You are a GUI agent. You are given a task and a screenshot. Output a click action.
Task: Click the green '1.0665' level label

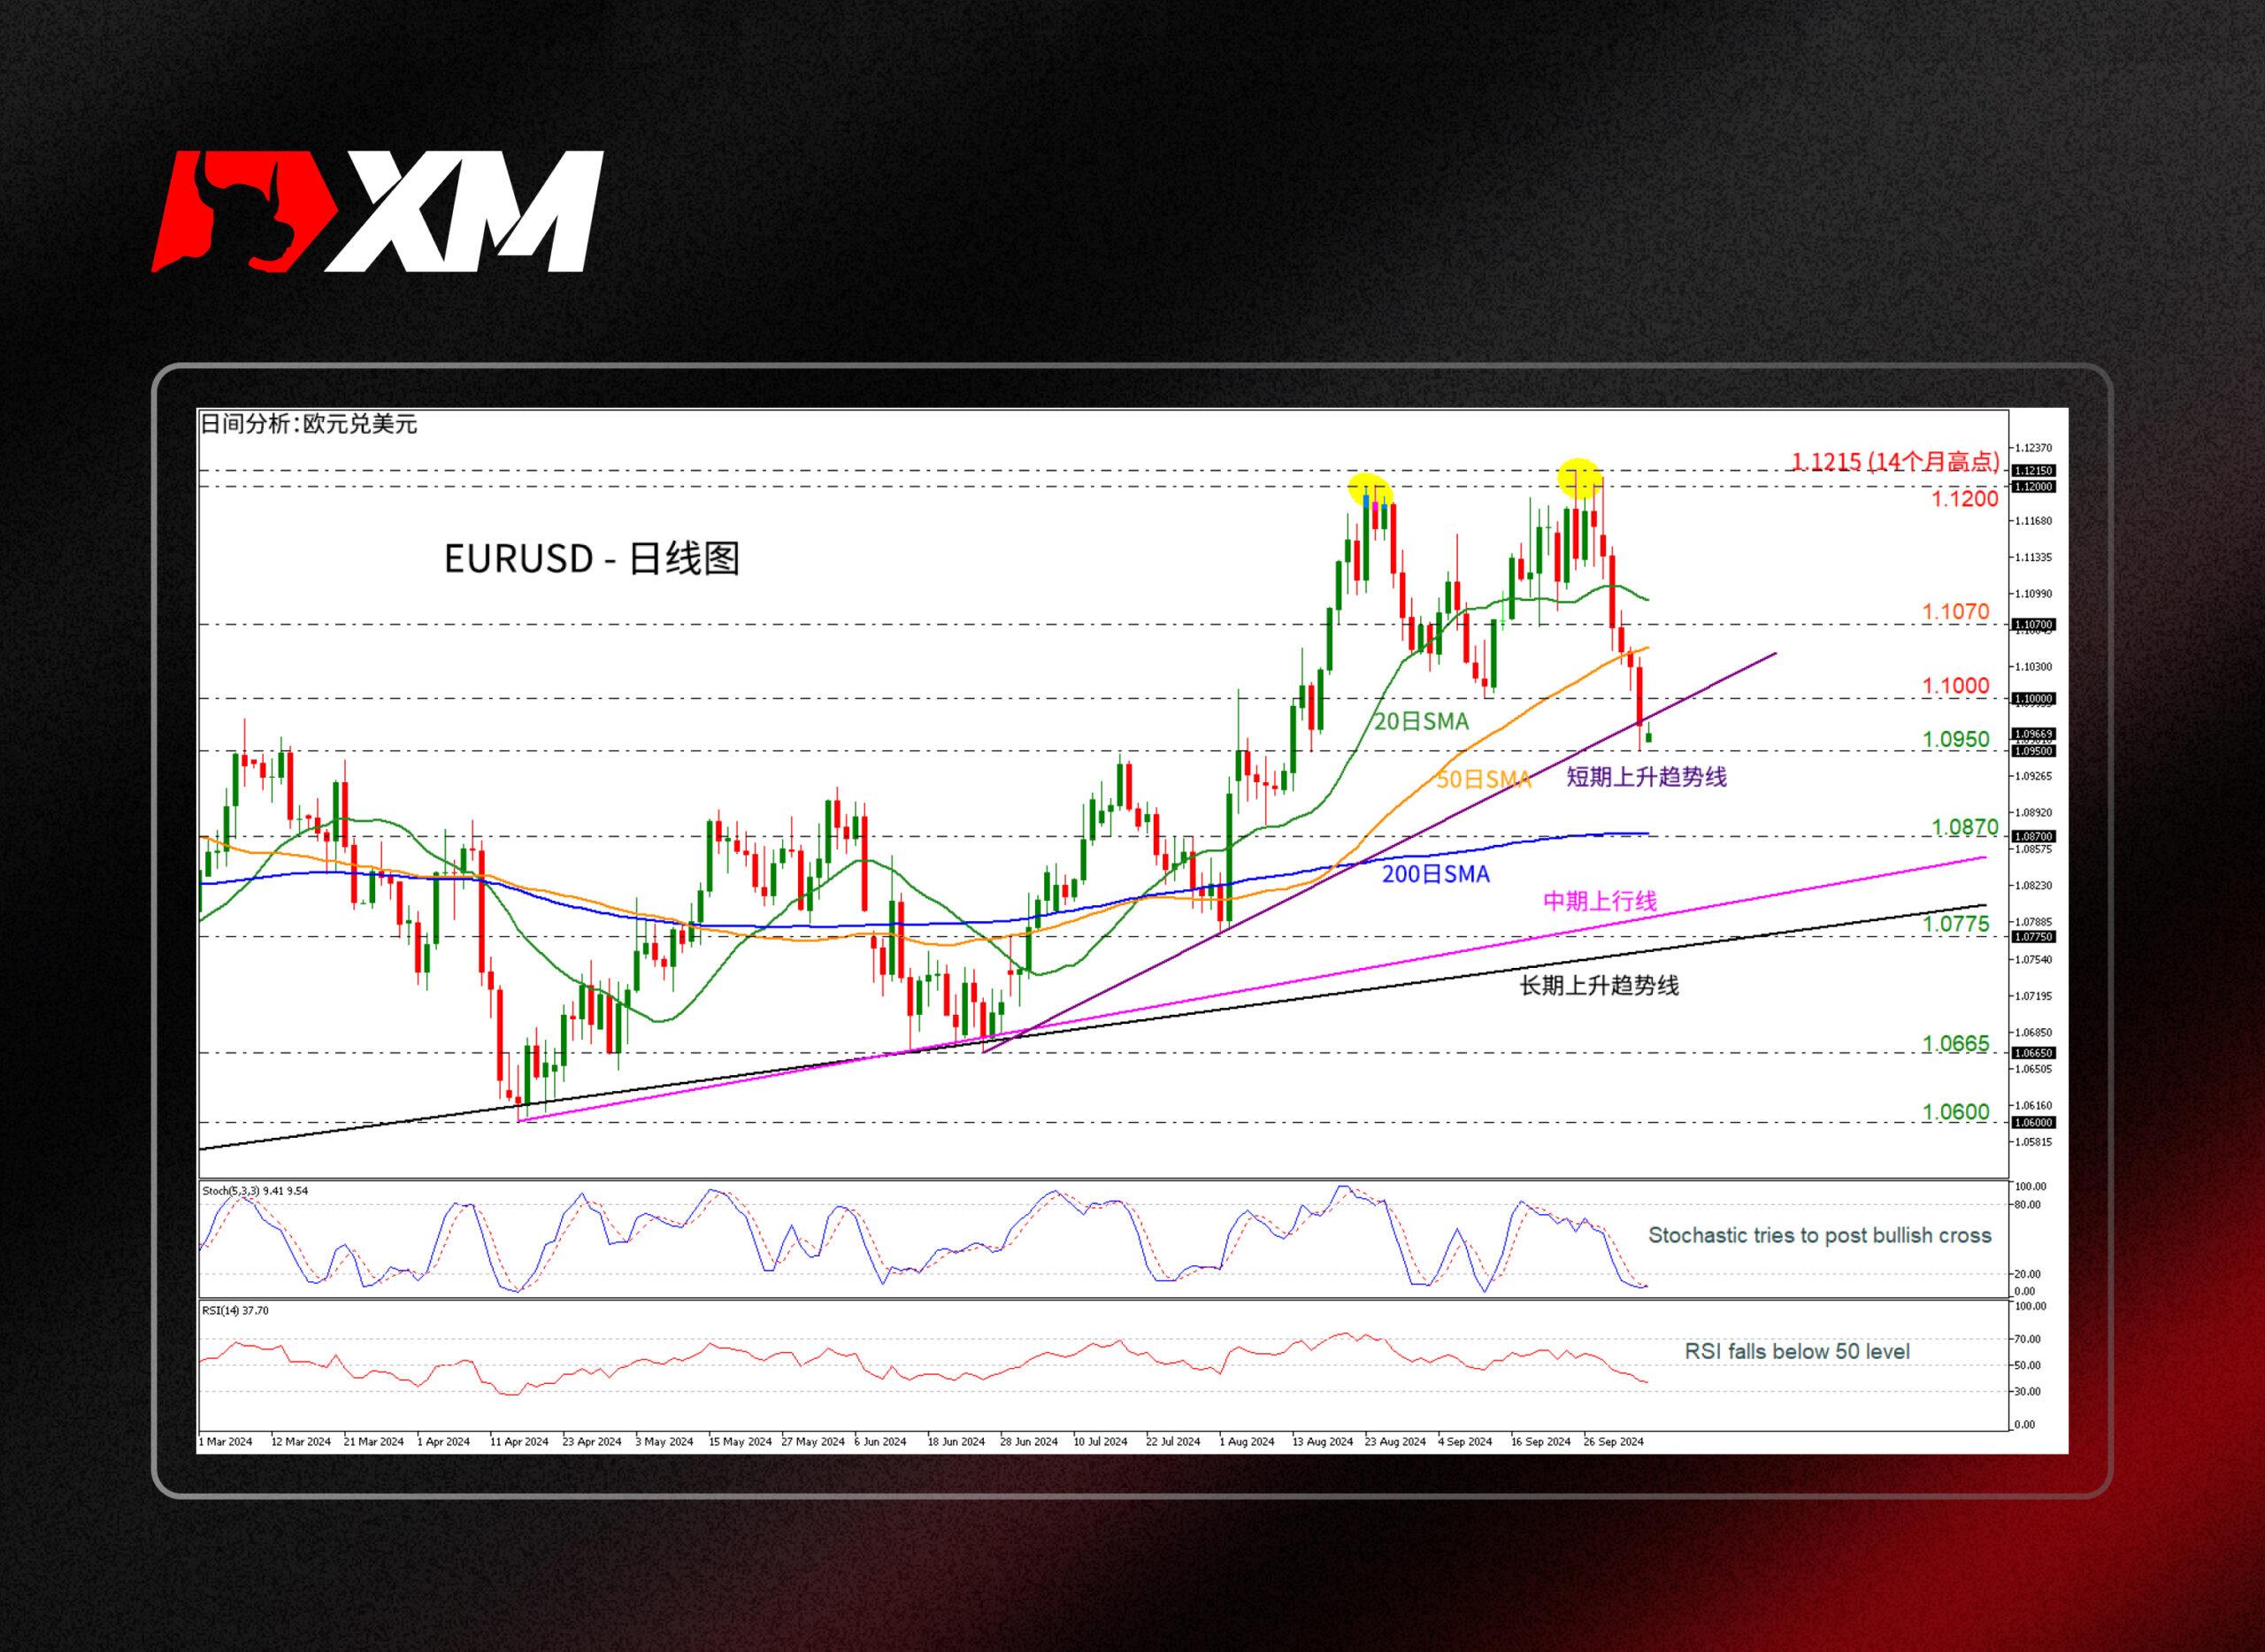1955,1044
